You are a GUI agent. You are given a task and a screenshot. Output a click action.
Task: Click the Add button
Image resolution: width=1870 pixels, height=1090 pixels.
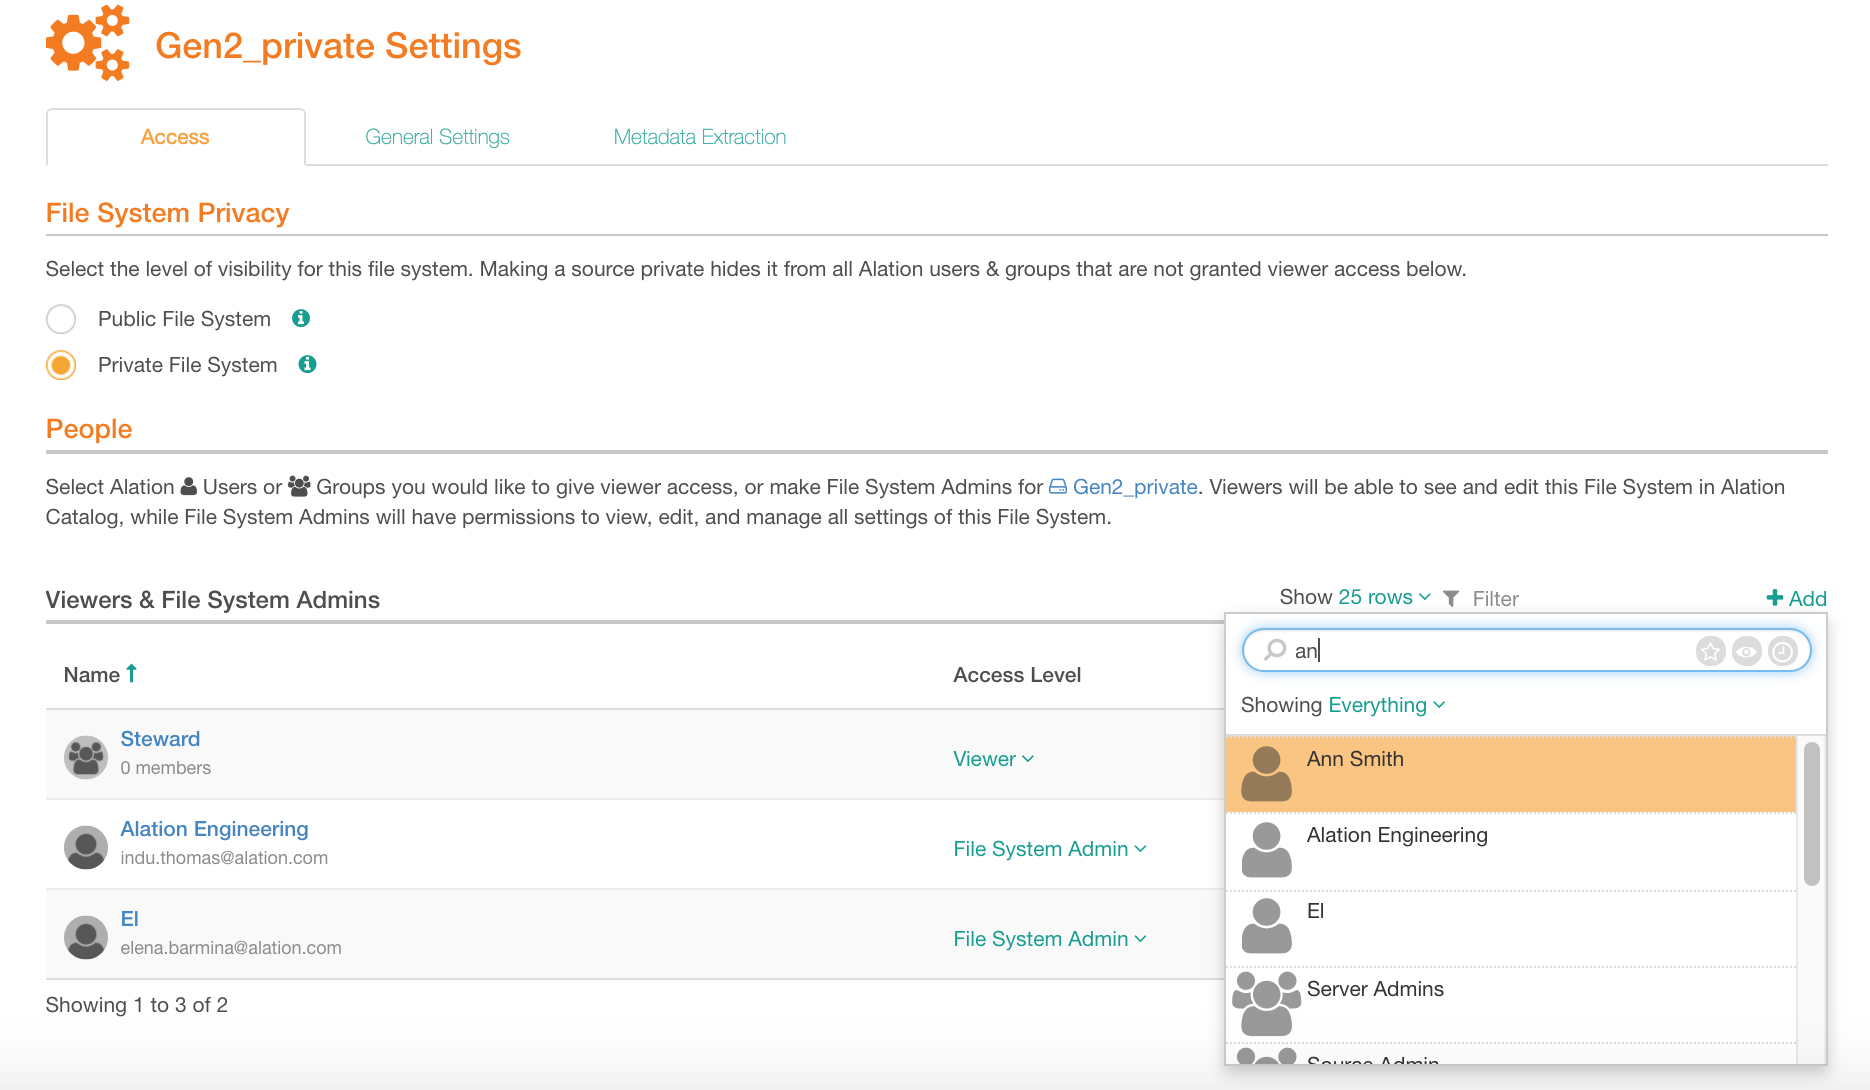1797,598
